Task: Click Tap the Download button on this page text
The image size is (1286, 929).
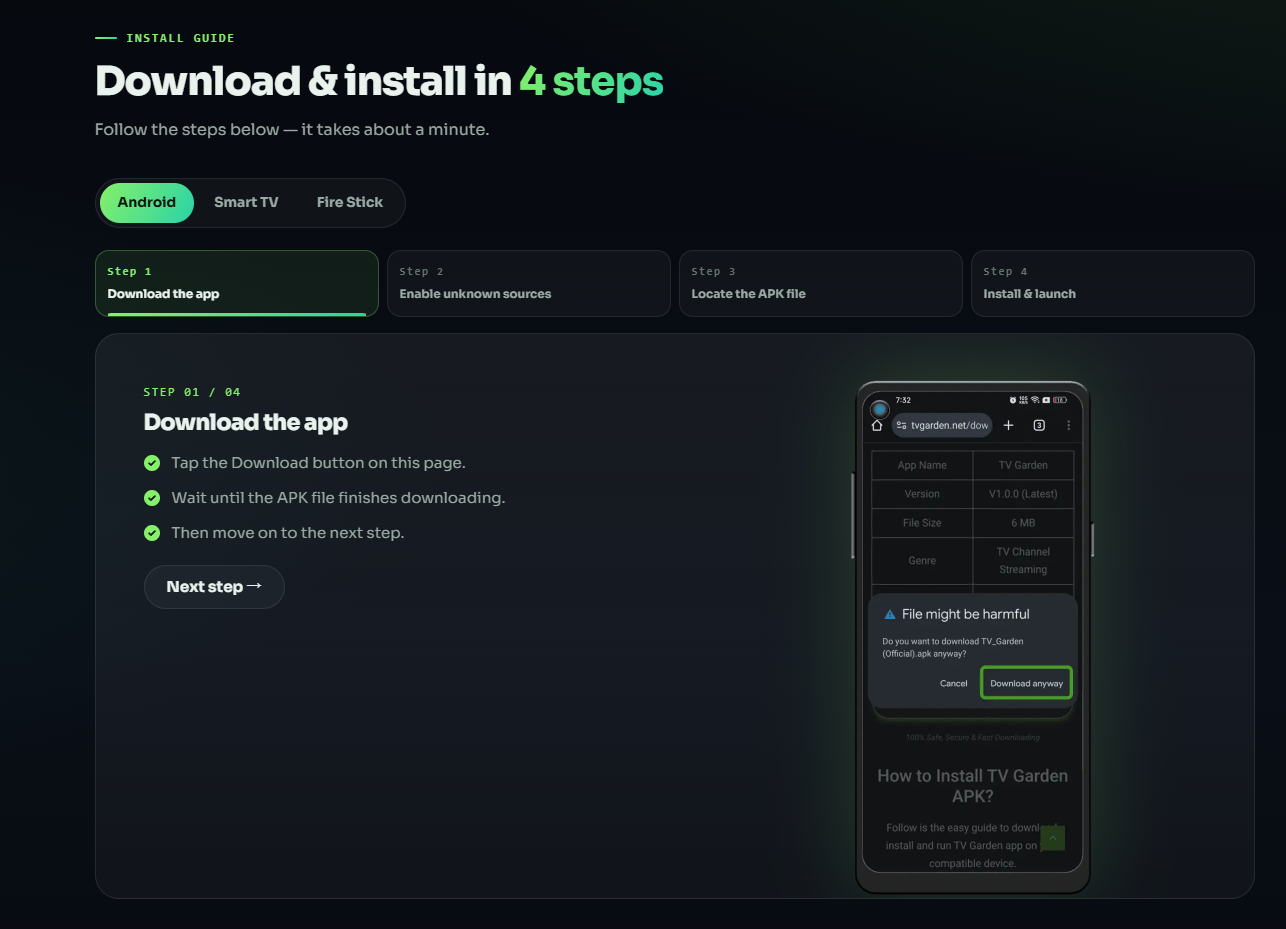Action: (318, 463)
